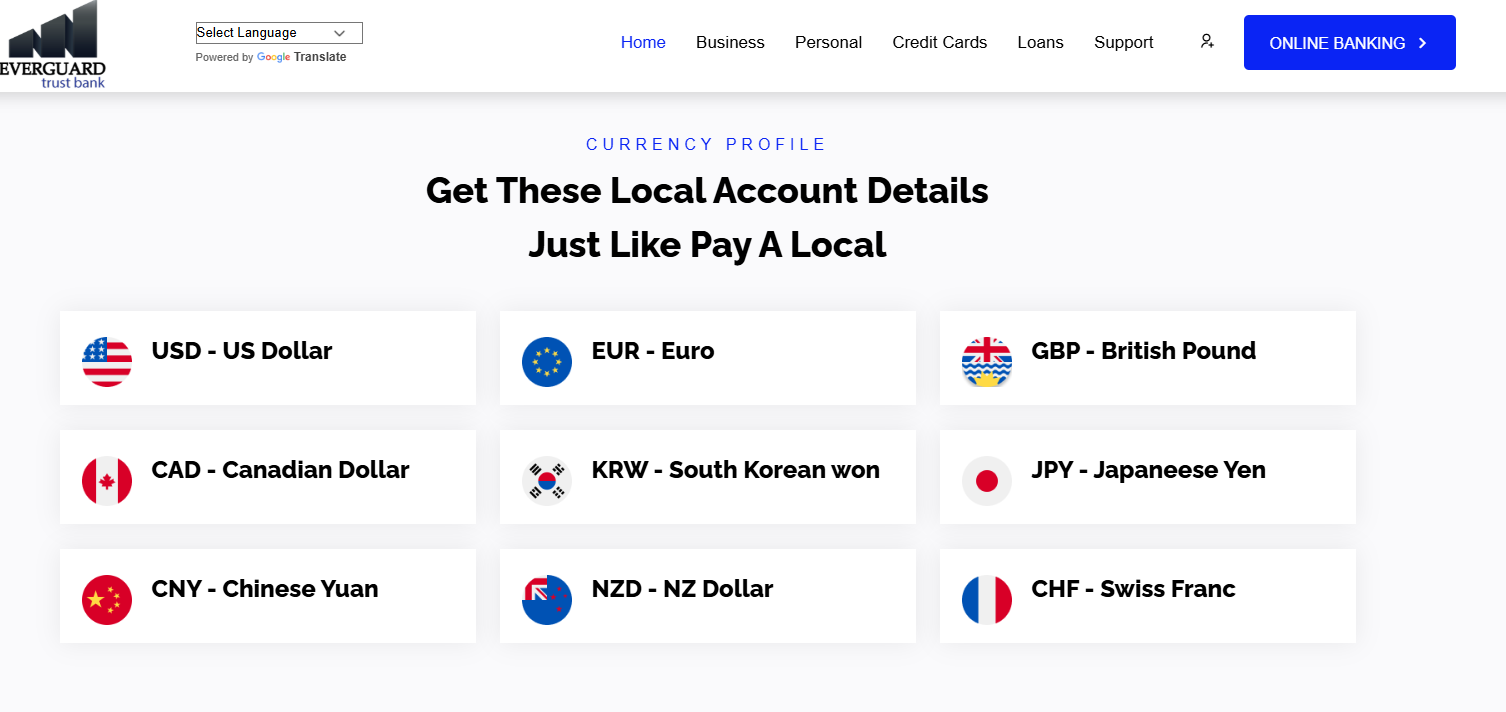Click the flag icon beside CHF
1506x712 pixels.
[987, 599]
